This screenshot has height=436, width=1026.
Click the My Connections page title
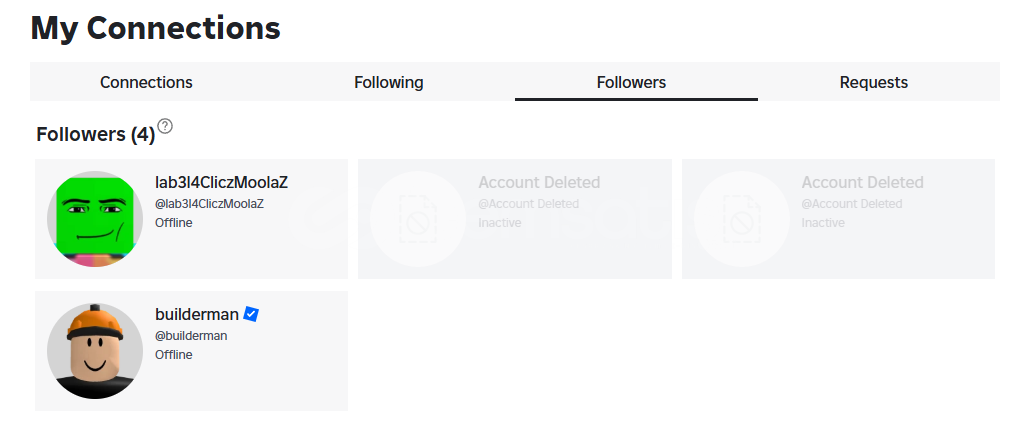156,28
